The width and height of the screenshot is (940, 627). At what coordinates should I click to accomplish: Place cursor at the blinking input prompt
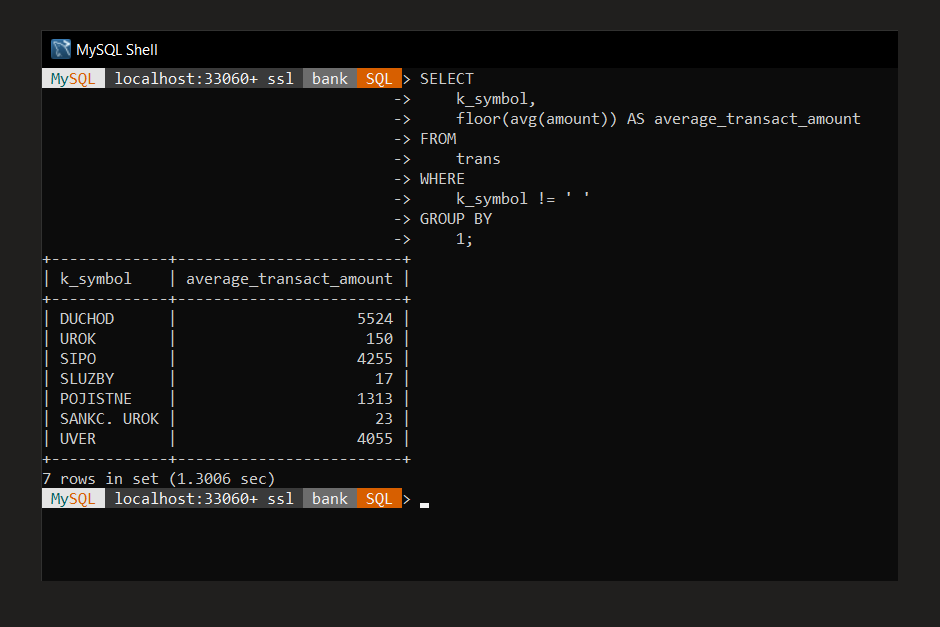(x=422, y=506)
